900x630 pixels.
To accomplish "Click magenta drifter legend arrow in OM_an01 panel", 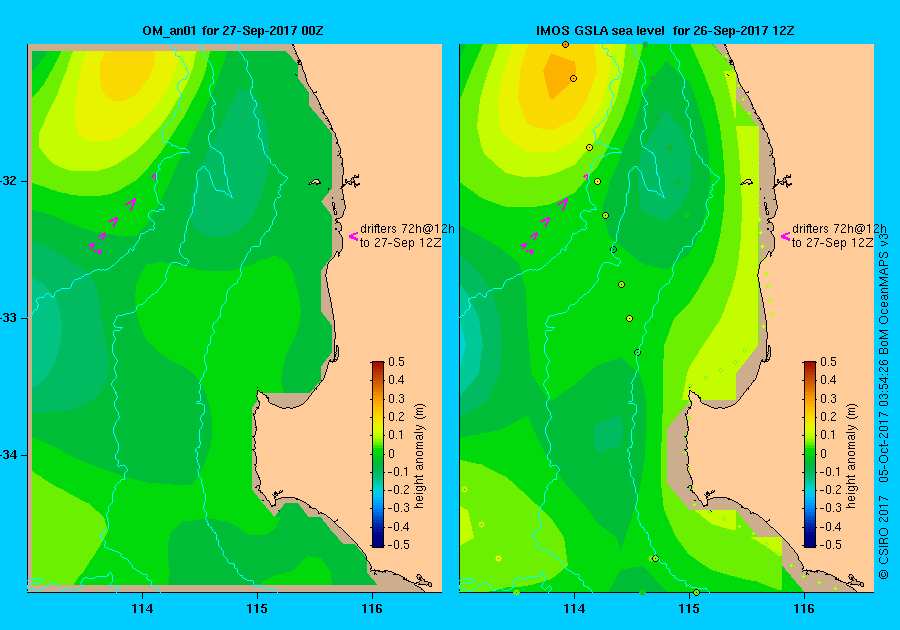I will tap(354, 236).
